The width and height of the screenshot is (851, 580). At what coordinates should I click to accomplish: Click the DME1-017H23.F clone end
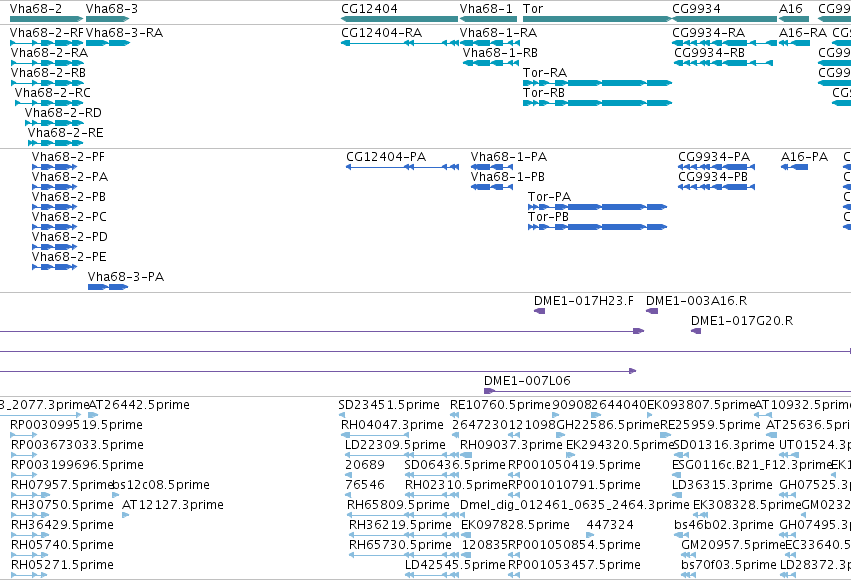click(x=539, y=311)
